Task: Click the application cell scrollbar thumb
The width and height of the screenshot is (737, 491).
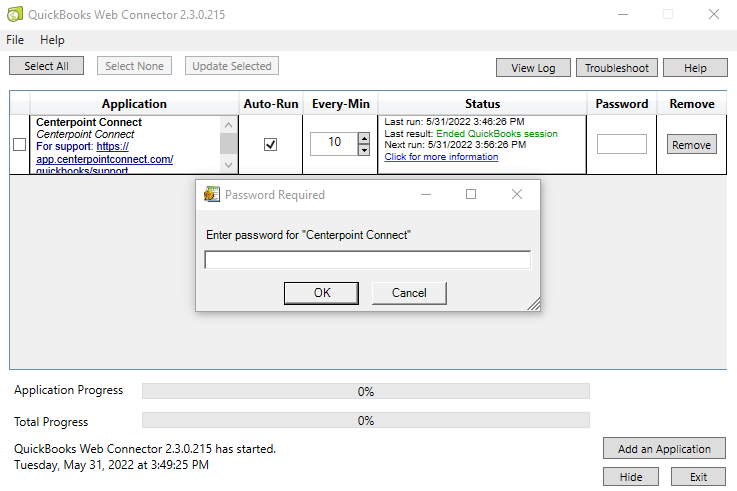Action: click(x=228, y=143)
